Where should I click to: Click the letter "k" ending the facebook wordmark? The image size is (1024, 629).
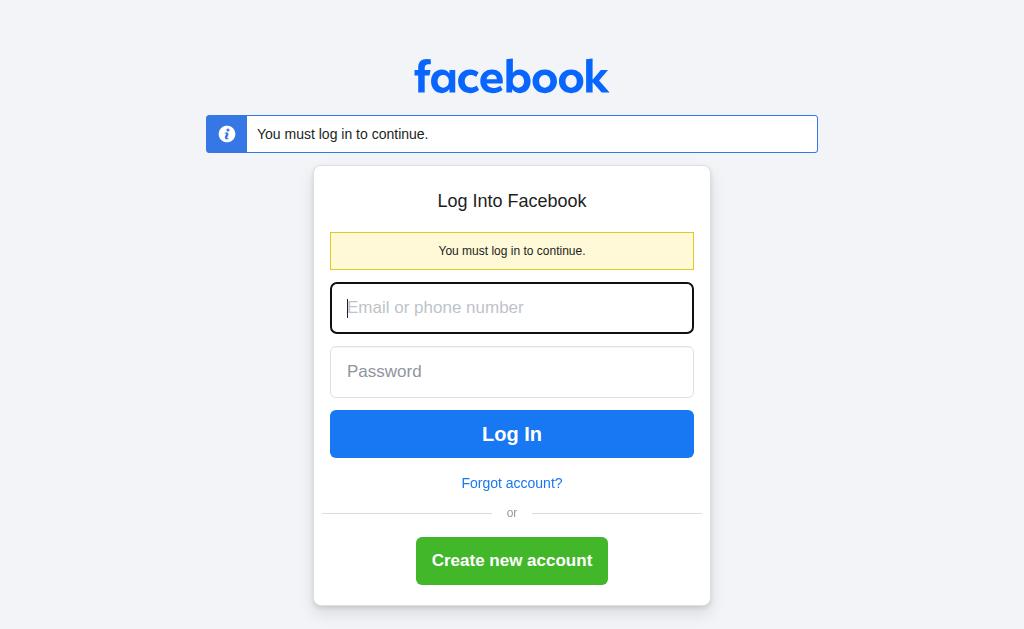coord(596,76)
